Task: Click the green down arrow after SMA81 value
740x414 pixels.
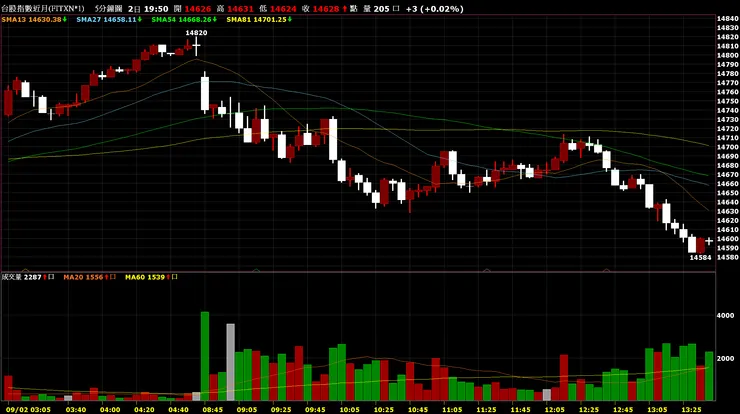Action: tap(290, 19)
